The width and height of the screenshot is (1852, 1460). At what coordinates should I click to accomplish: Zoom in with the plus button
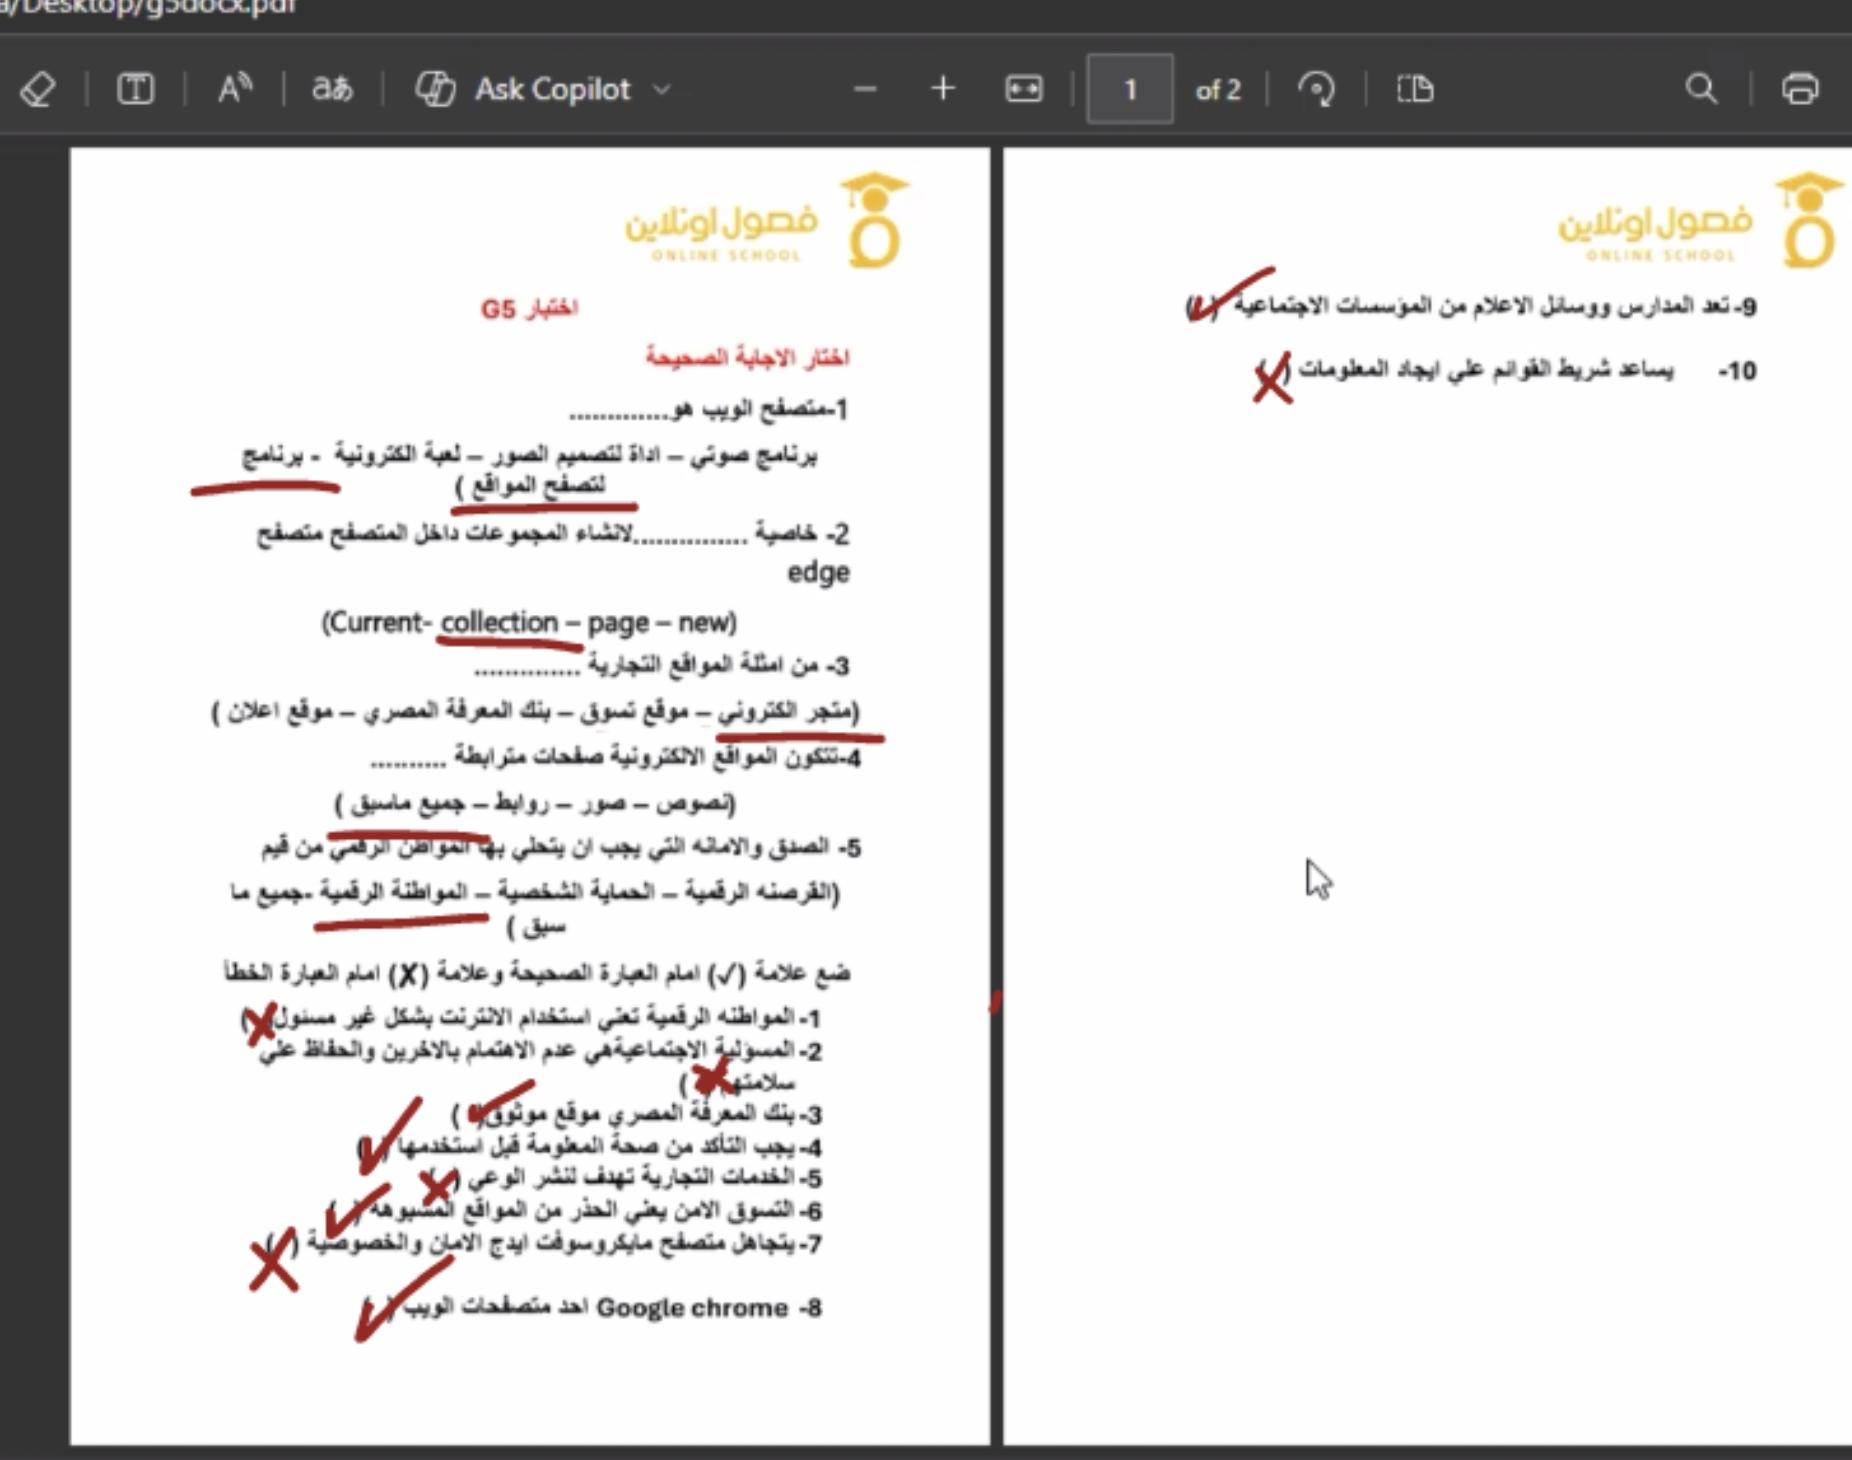pos(942,89)
